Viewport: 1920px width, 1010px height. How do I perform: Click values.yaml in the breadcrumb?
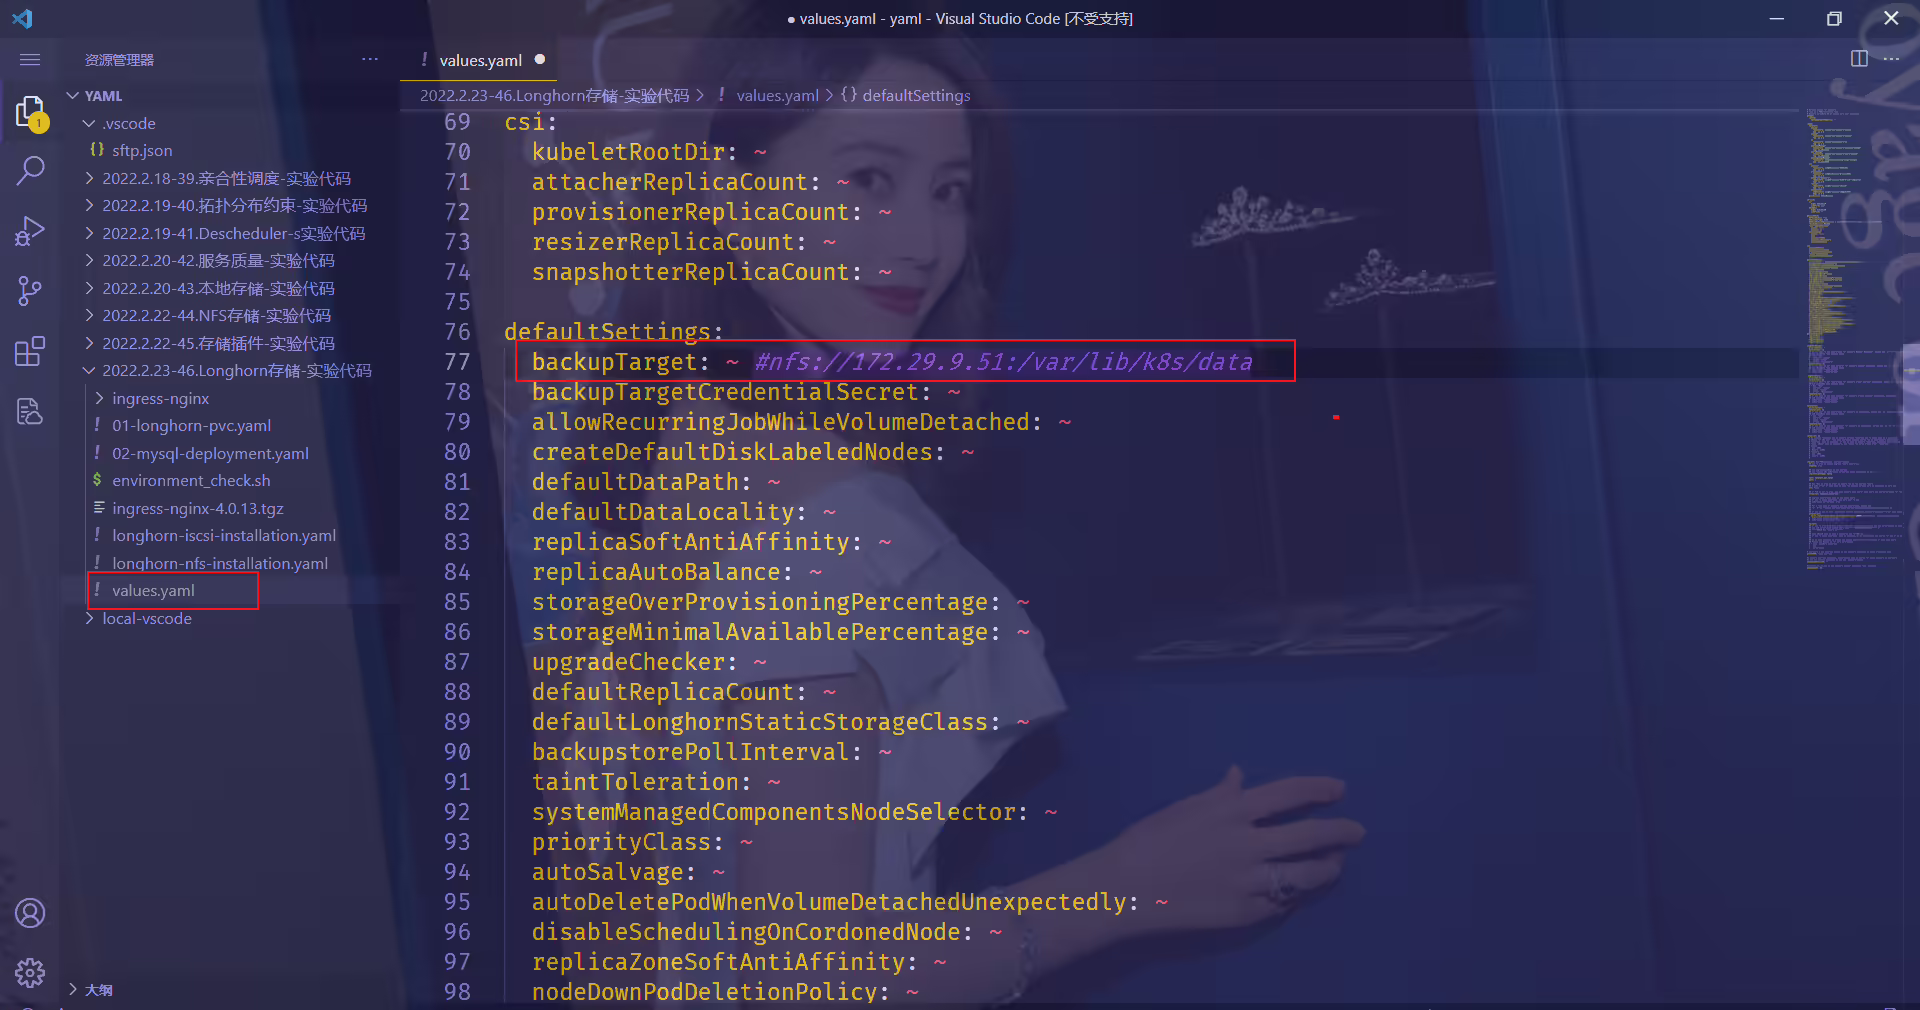point(777,95)
